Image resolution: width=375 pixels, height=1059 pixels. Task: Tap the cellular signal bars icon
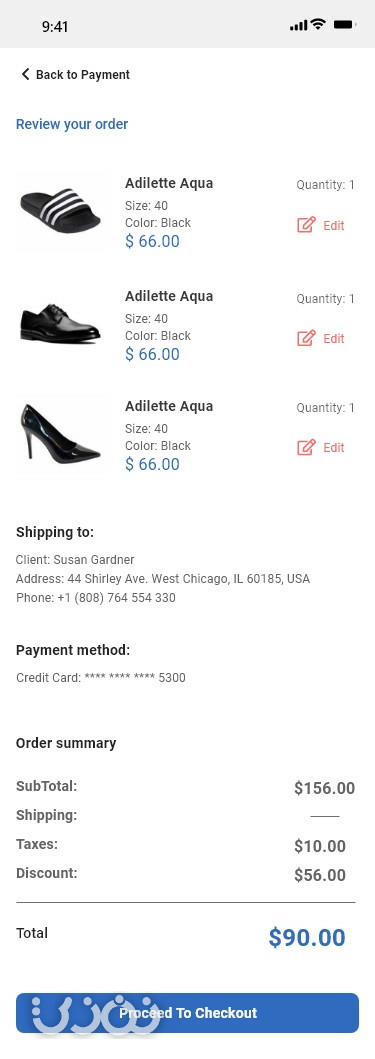(299, 26)
